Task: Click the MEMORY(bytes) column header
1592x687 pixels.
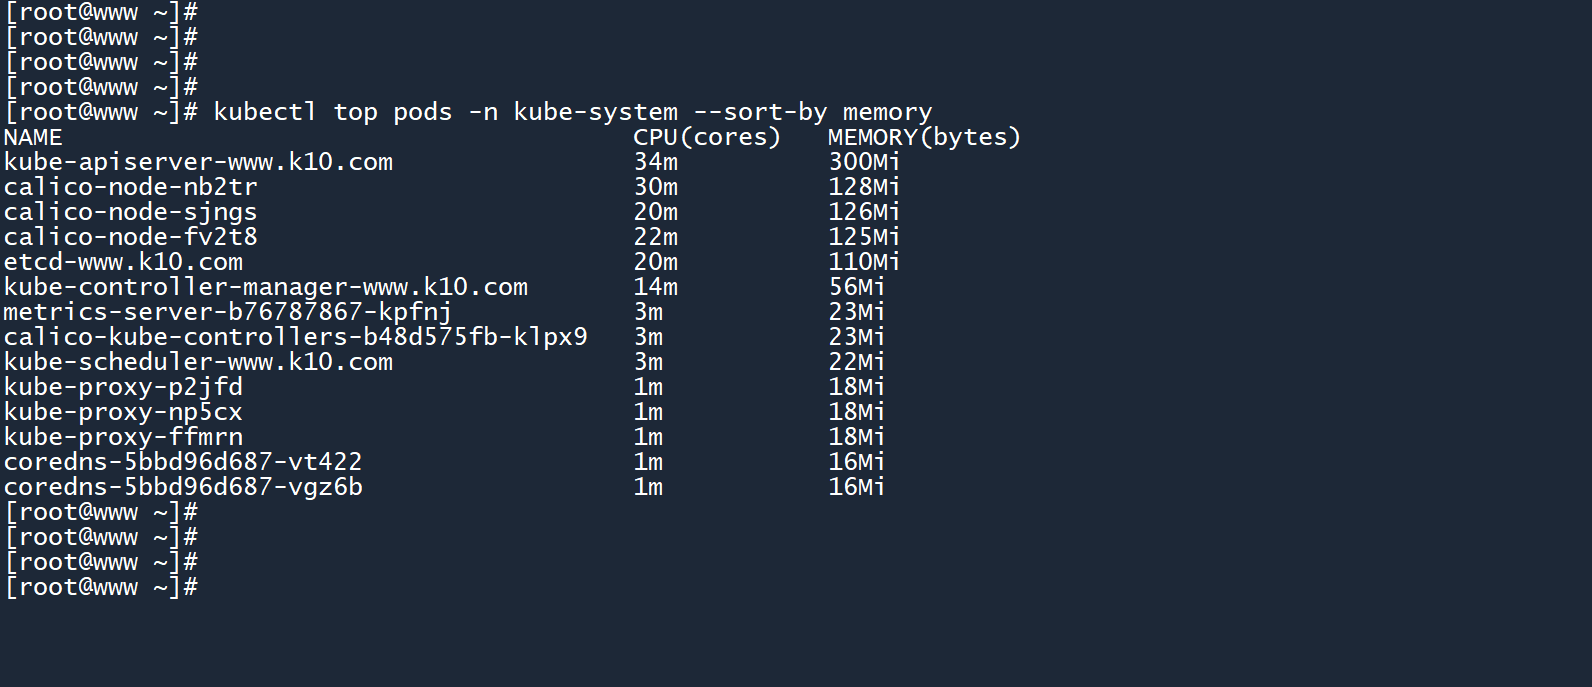Action: 924,137
